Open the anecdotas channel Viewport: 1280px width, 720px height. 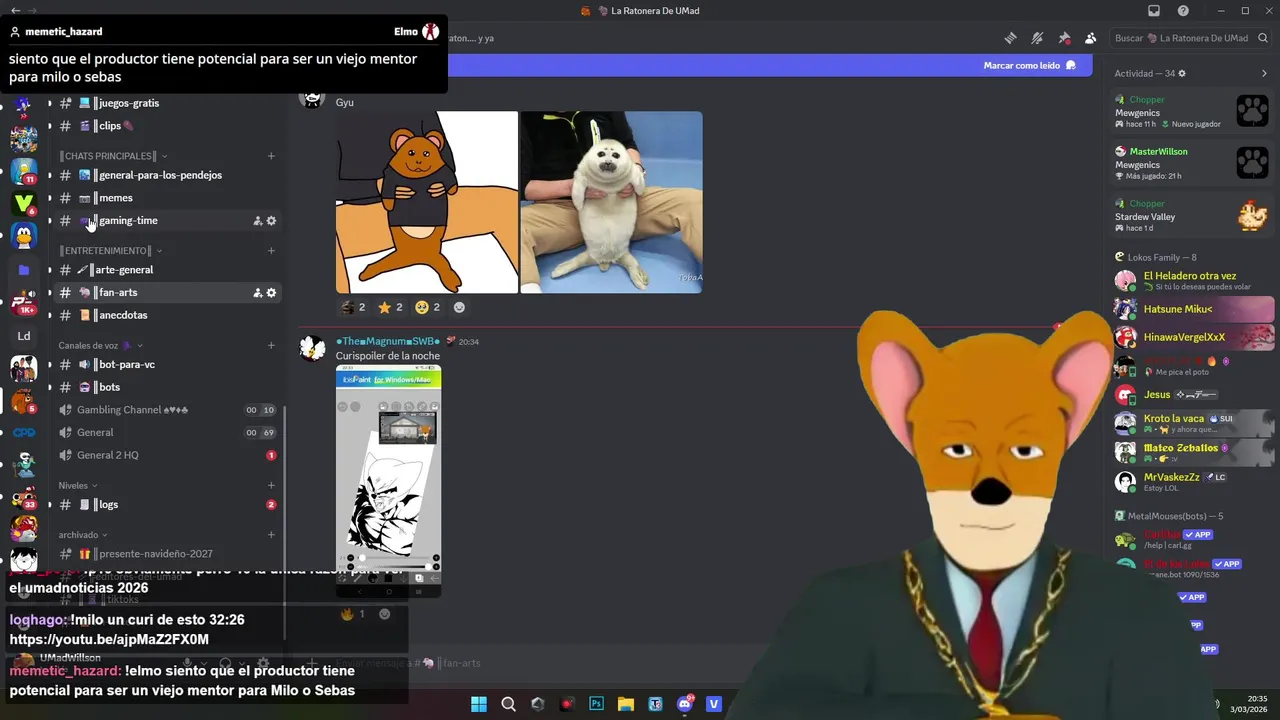pyautogui.click(x=168, y=315)
